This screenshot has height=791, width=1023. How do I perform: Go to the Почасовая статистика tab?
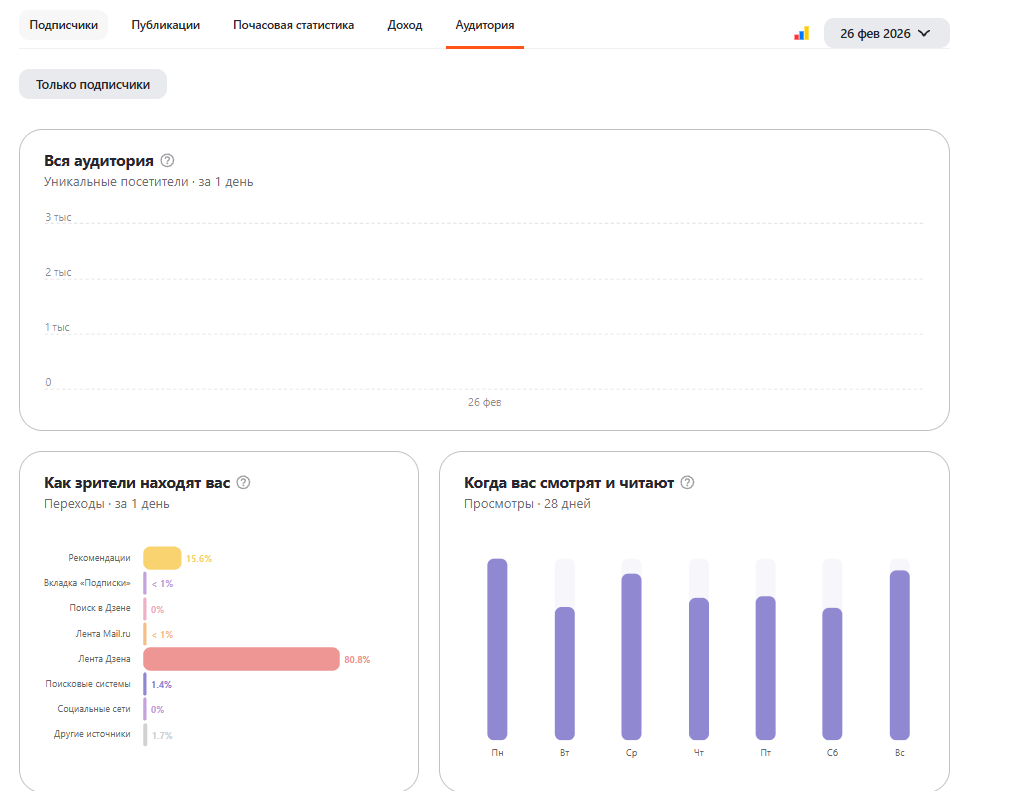coord(293,25)
